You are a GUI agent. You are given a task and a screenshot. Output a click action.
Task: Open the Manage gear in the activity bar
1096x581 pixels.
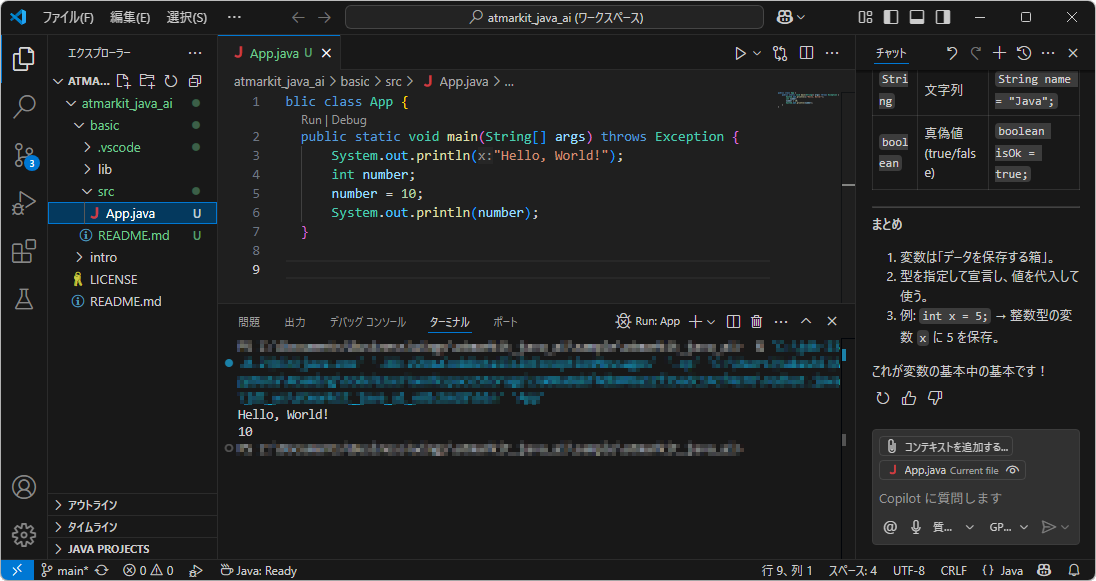[x=24, y=535]
